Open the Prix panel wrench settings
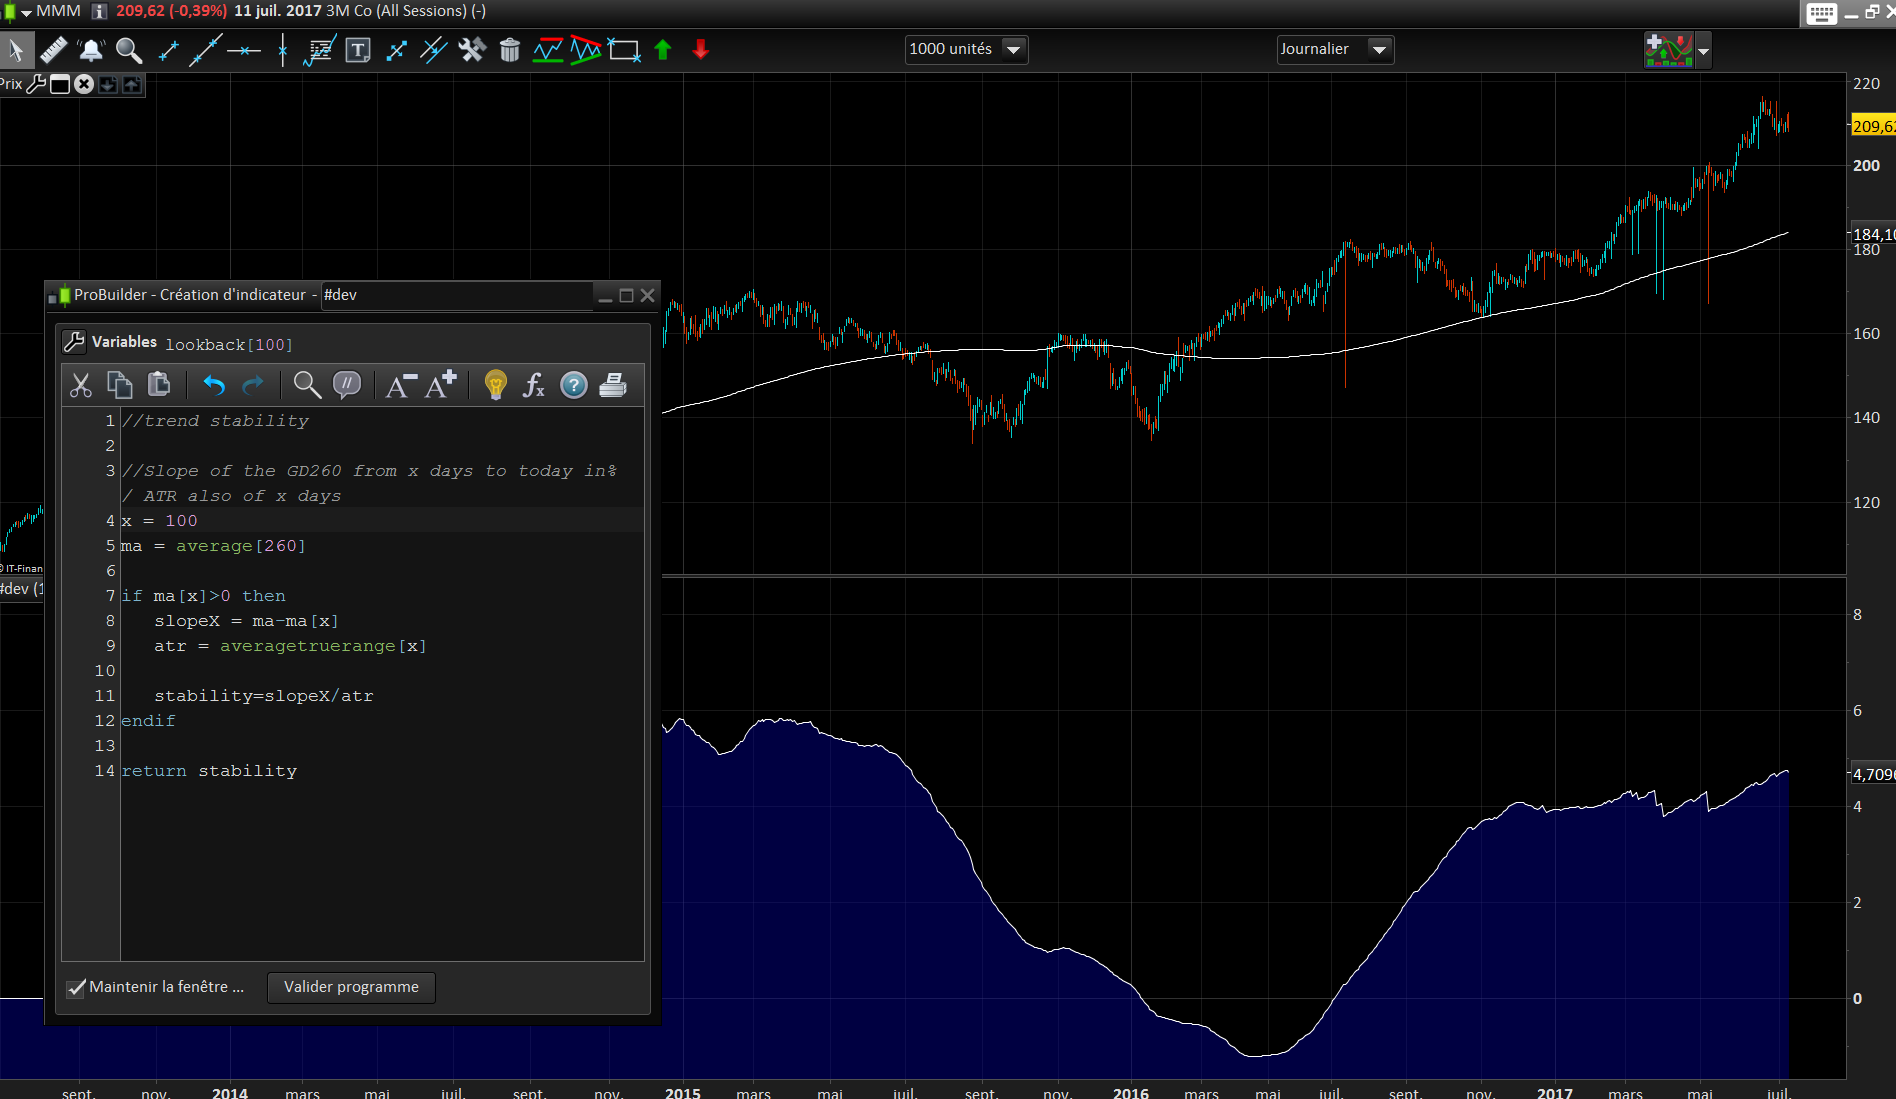 click(x=36, y=84)
